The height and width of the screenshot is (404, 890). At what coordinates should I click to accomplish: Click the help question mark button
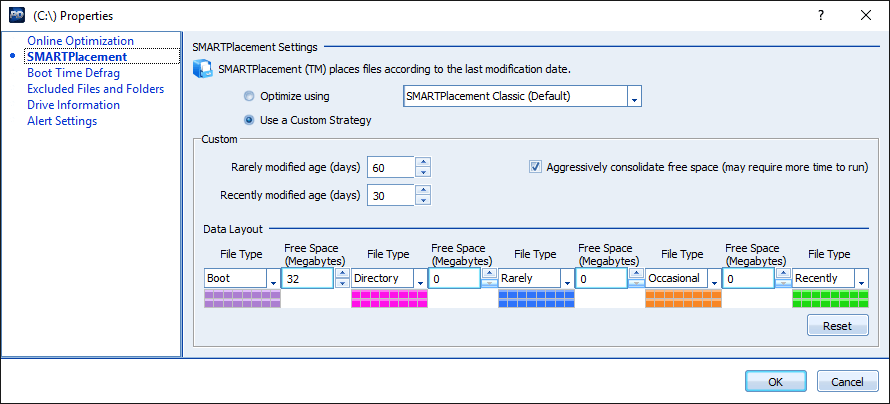tap(820, 15)
